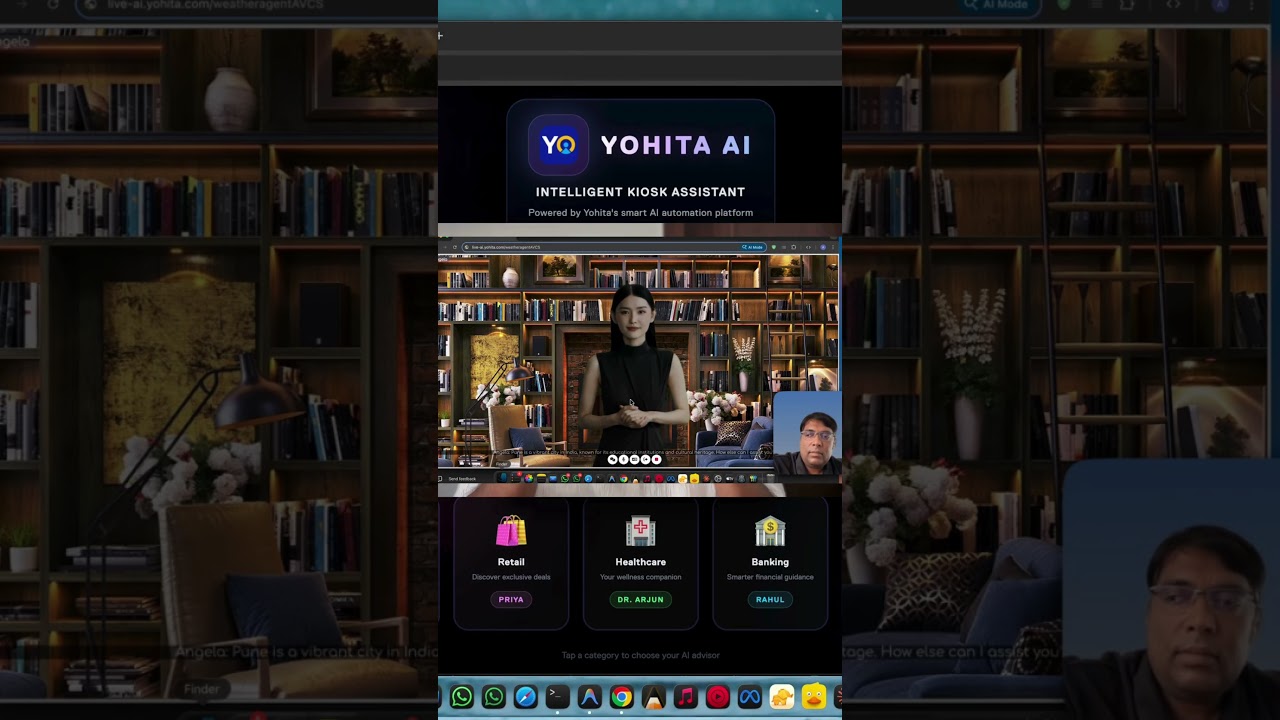The width and height of the screenshot is (1280, 720).
Task: Click 'Your wellness companion' text
Action: [640, 577]
